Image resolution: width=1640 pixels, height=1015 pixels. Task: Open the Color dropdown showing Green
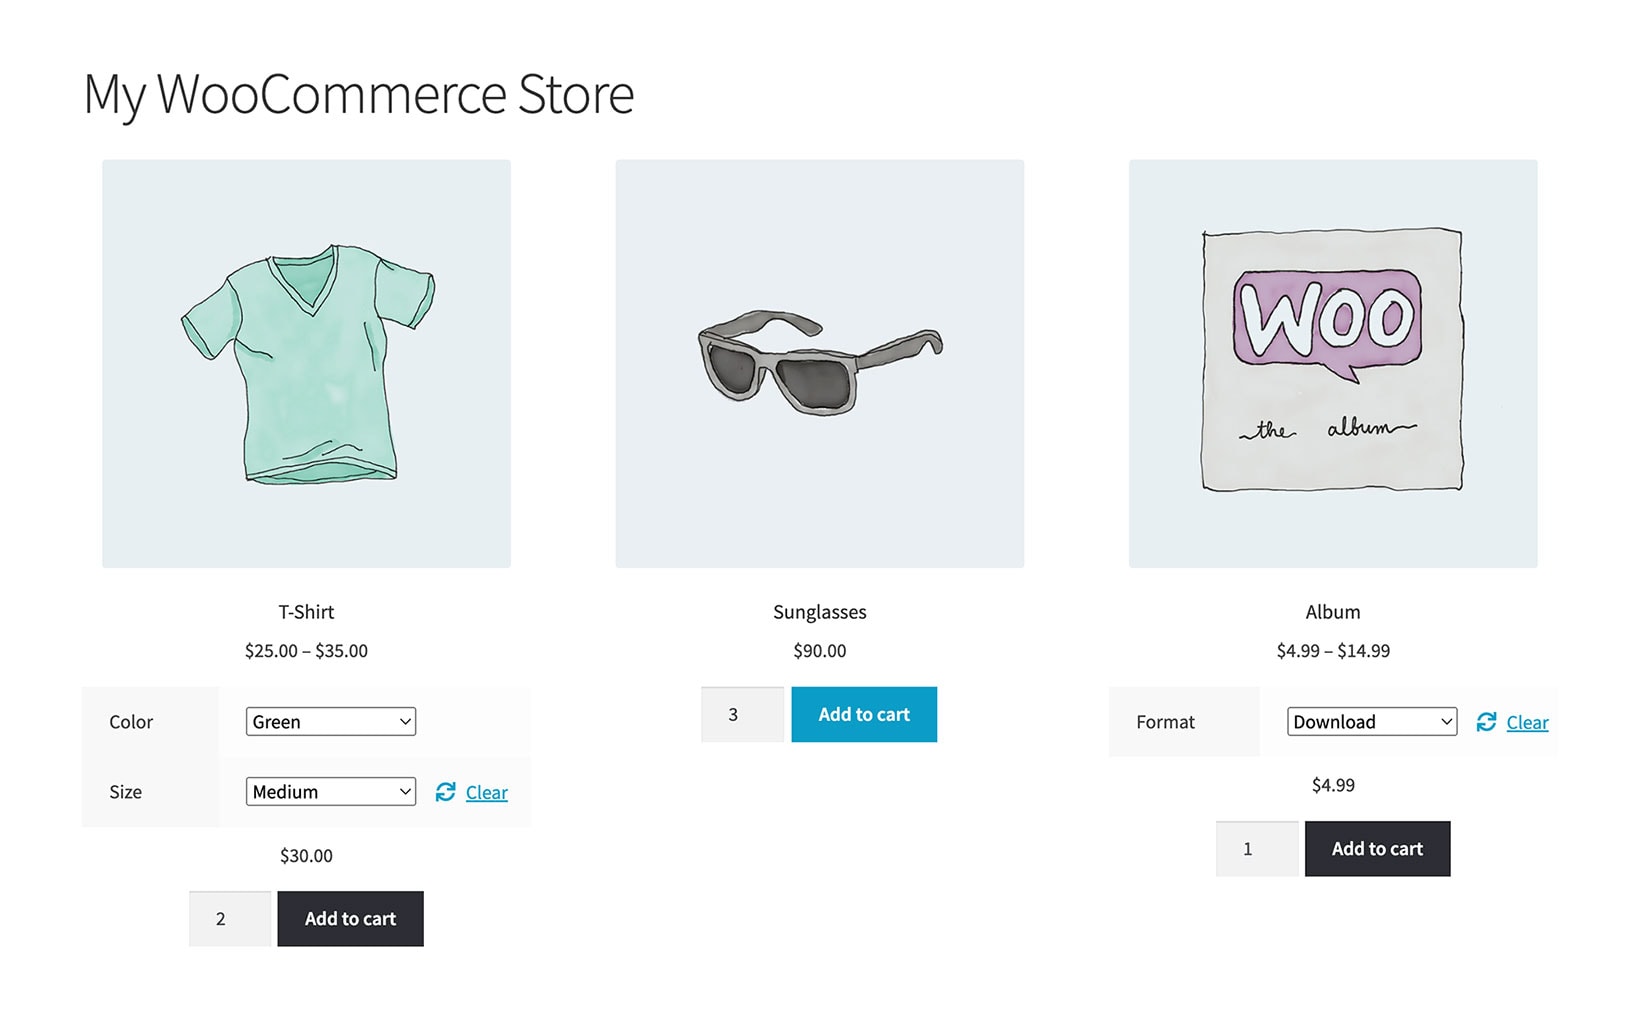(331, 722)
